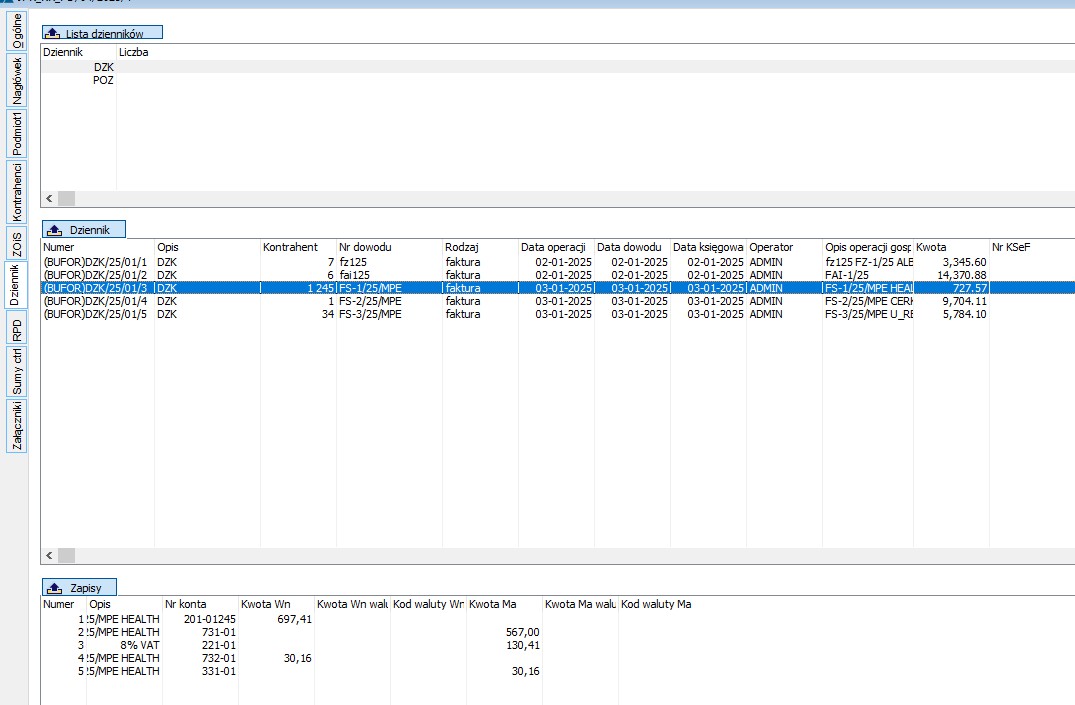
Task: Open the Ogólne vertical tab
Action: 17,29
